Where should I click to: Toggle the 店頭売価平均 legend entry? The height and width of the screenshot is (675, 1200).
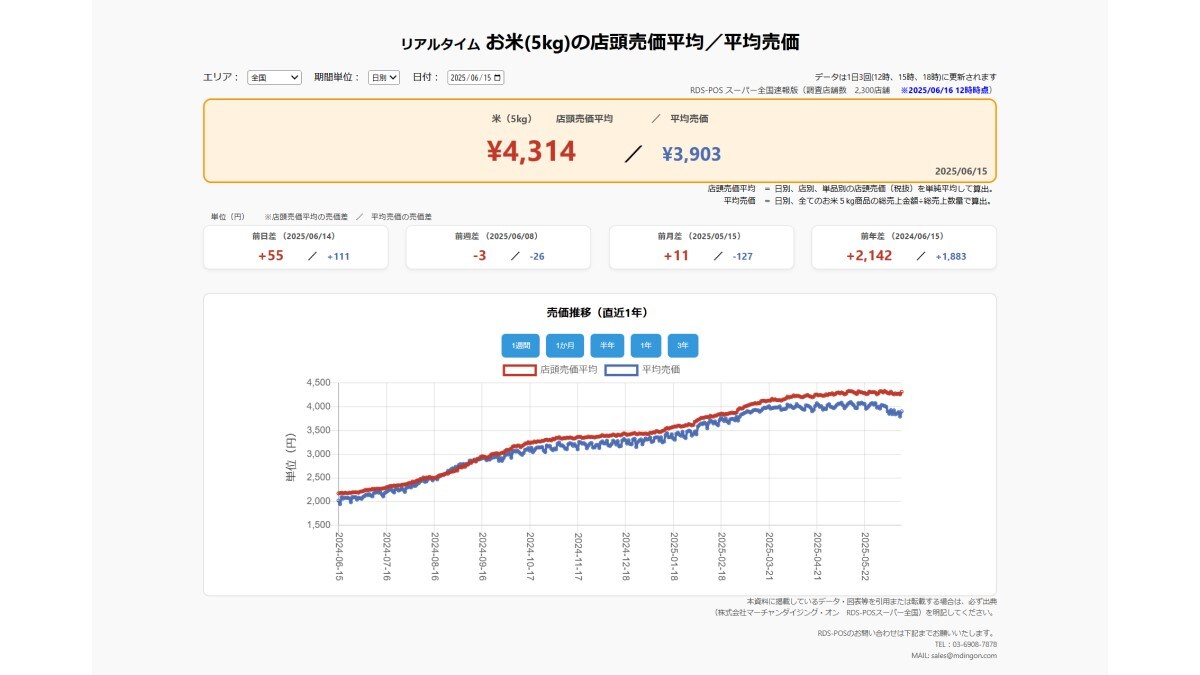click(570, 369)
